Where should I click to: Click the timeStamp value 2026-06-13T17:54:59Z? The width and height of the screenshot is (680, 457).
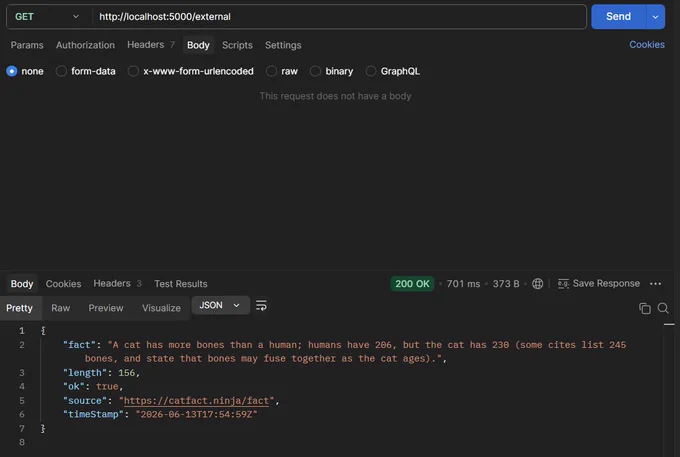[196, 415]
